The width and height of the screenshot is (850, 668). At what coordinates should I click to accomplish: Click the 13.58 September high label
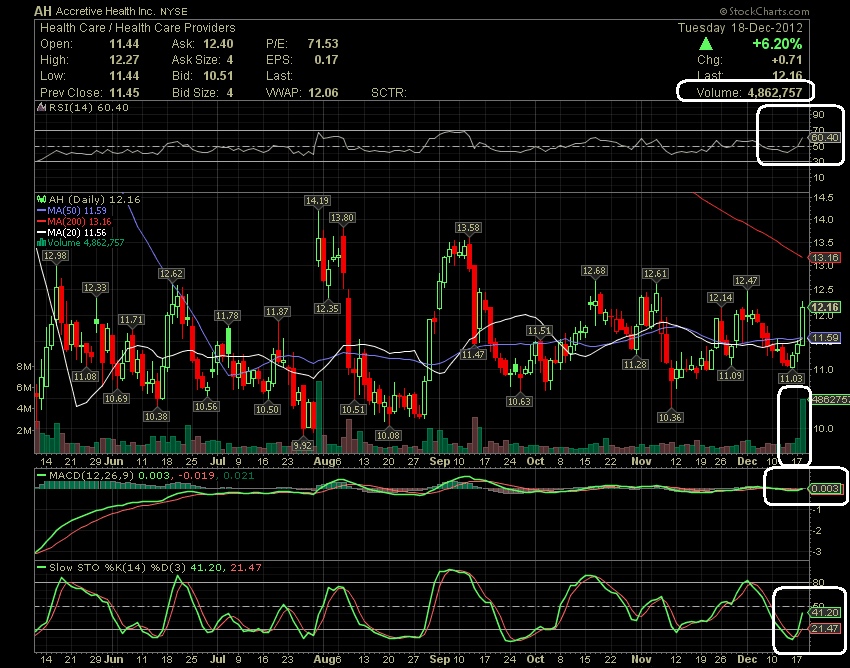click(468, 227)
